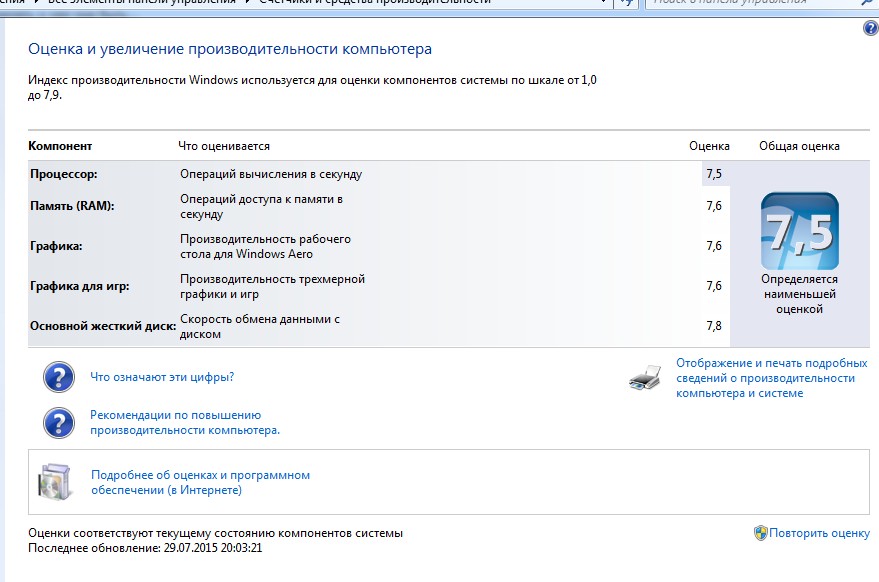Click 'Индекс производительности Windows используется' paragraph
The image size is (879, 582).
[312, 87]
